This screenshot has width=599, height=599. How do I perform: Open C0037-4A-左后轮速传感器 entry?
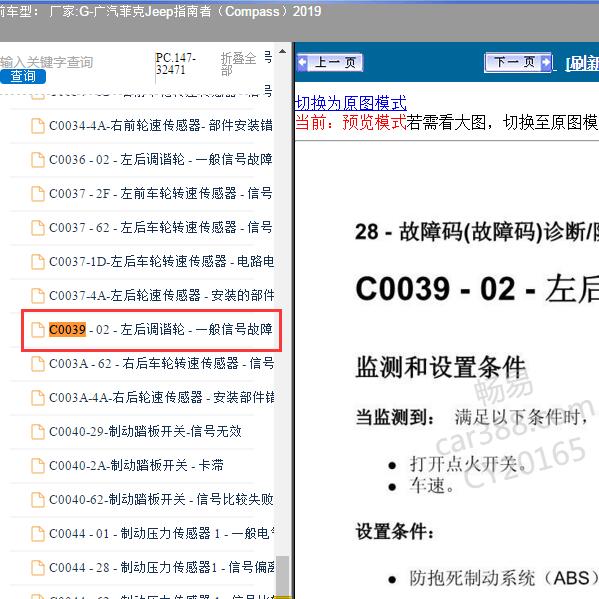click(162, 295)
